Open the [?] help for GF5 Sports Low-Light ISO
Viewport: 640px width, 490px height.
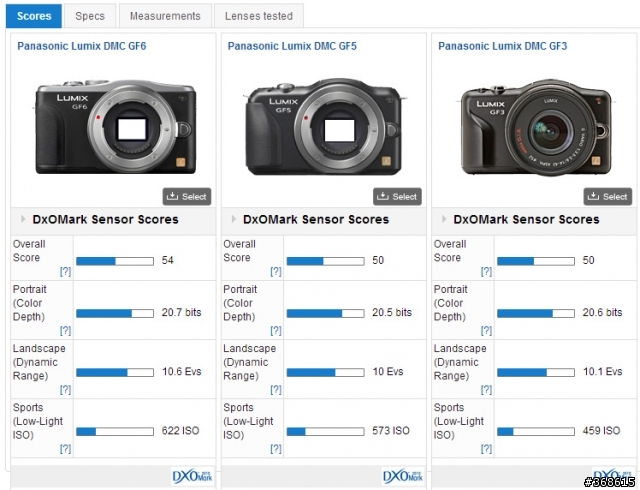point(276,449)
